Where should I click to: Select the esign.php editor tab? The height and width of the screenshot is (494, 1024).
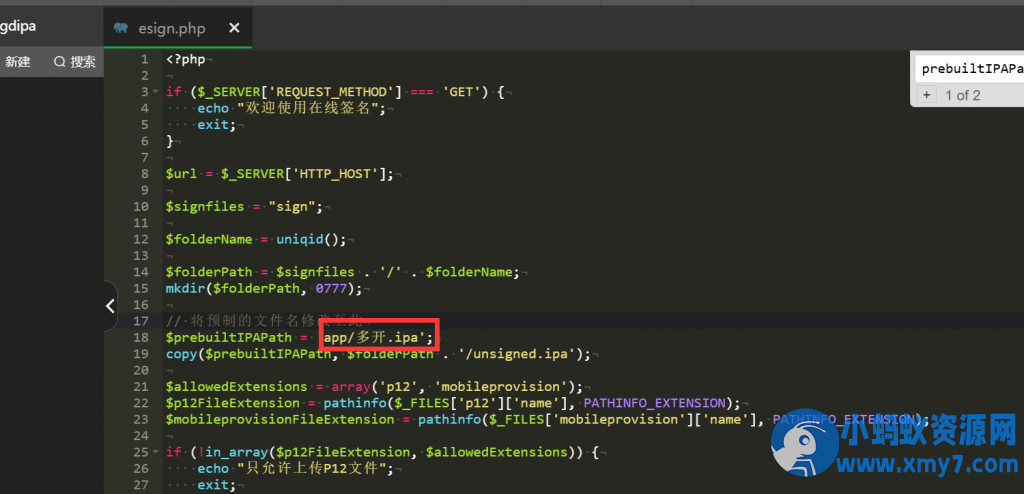(x=170, y=28)
